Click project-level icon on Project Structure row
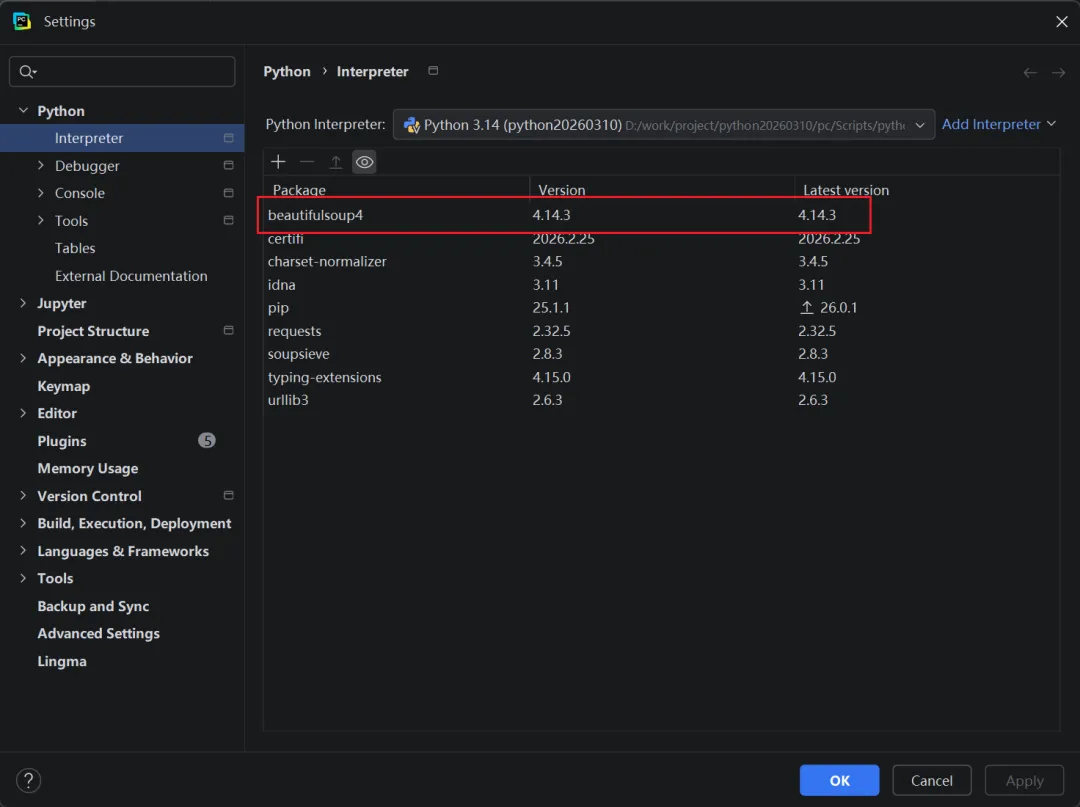The width and height of the screenshot is (1080, 807). tap(229, 331)
